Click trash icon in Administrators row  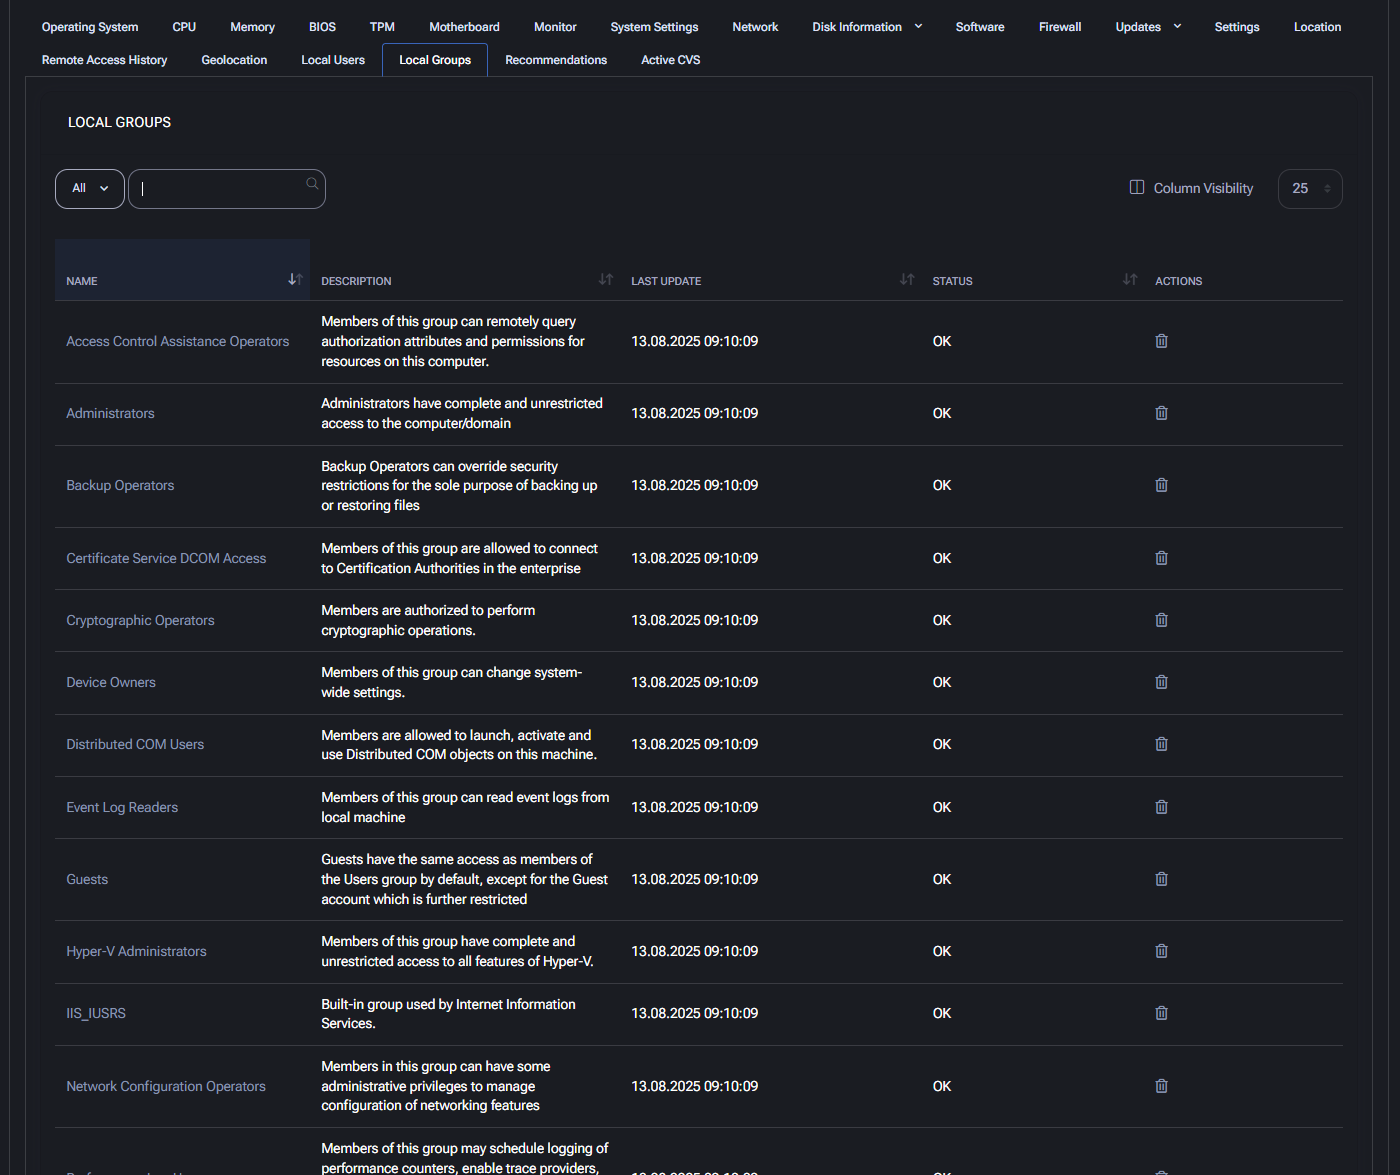[x=1161, y=413]
